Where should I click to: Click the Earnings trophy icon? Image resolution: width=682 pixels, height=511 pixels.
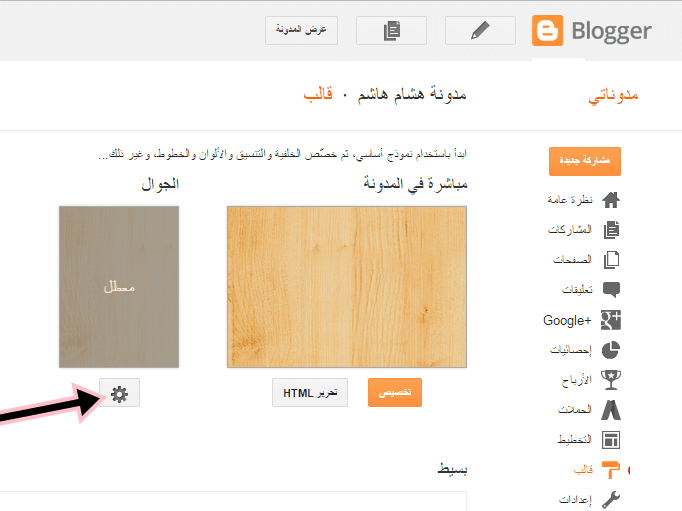[611, 380]
